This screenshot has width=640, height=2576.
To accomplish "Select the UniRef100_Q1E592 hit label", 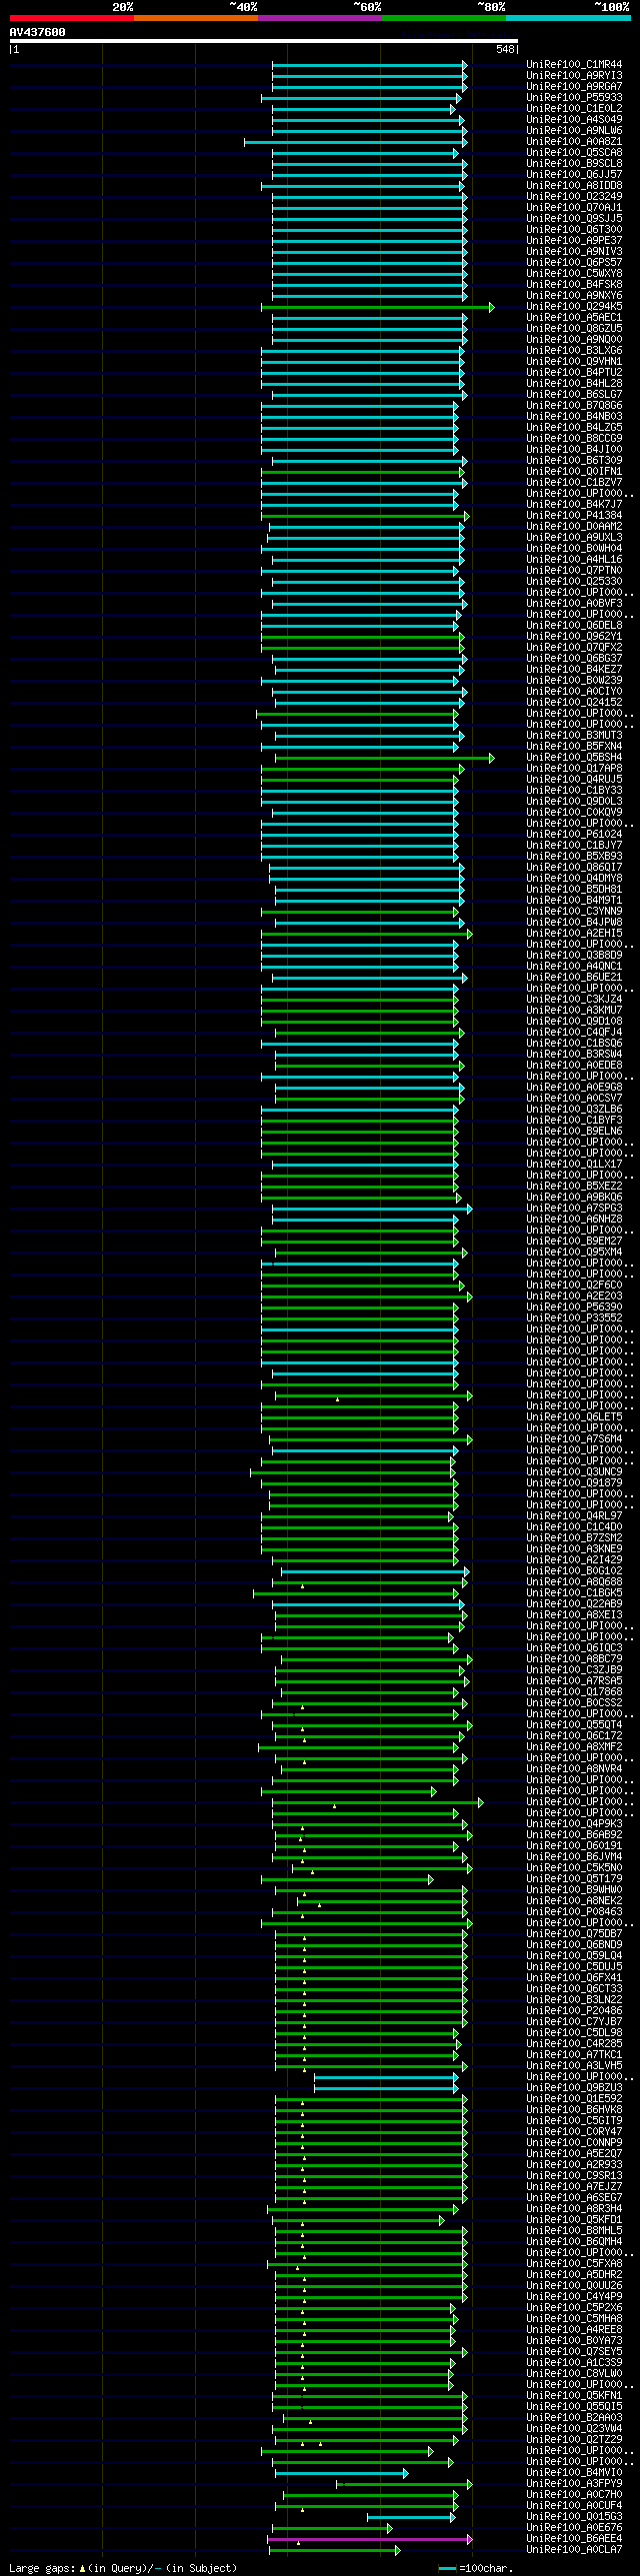I will coord(574,2100).
